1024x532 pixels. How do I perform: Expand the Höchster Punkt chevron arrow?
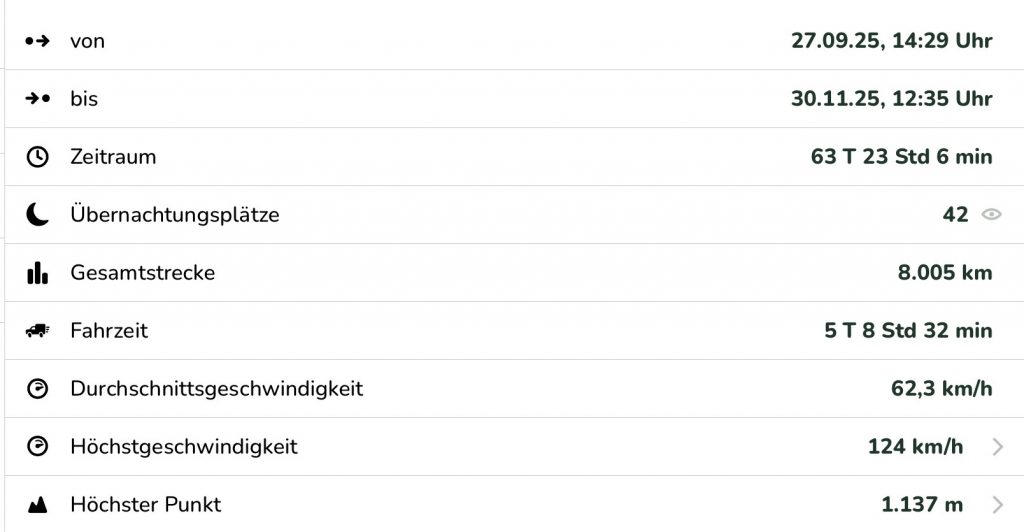pyautogui.click(x=997, y=505)
